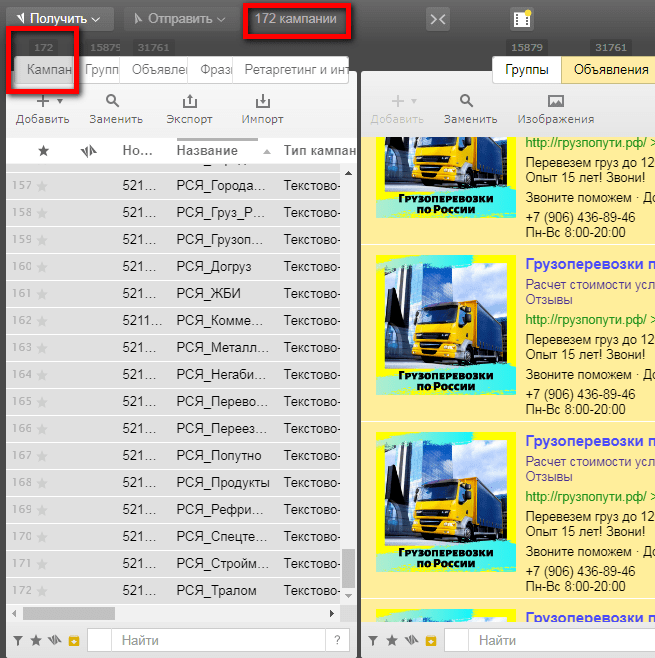Screen dimensions: 655x658
Task: Switch to the right-panel Группы tab
Action: 527,70
